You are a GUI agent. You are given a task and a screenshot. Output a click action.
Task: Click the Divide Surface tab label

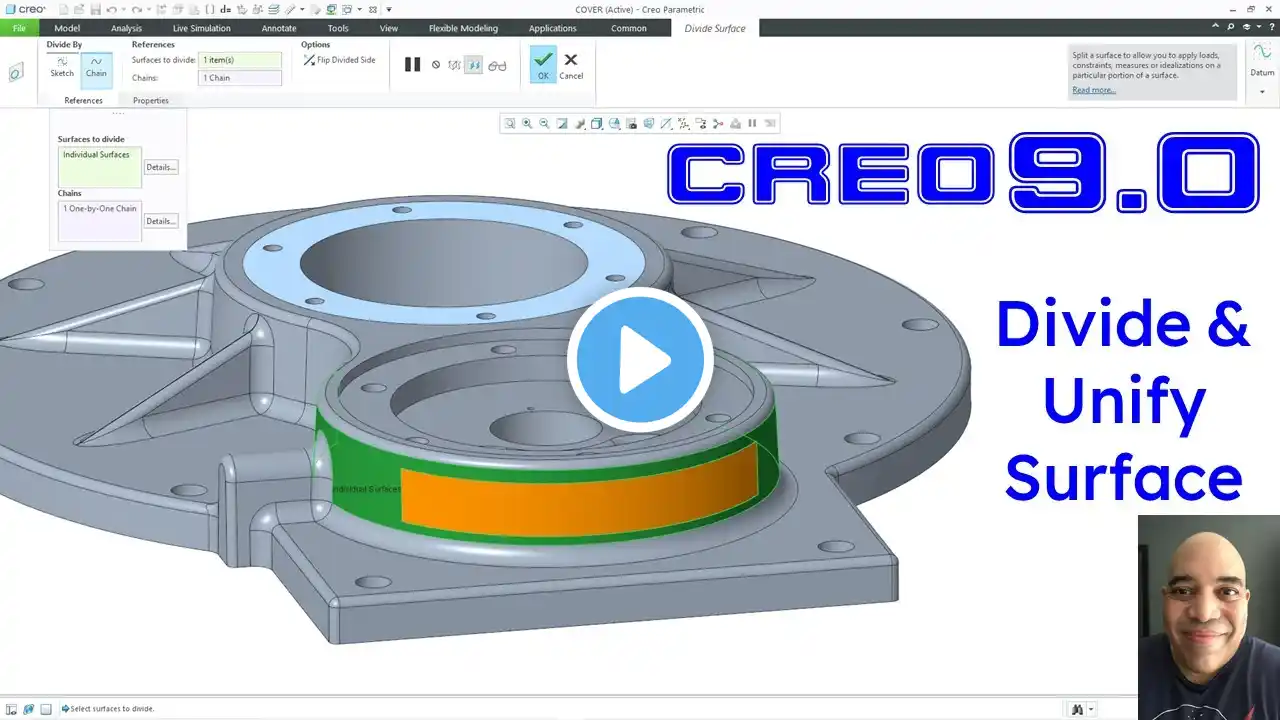(x=715, y=28)
